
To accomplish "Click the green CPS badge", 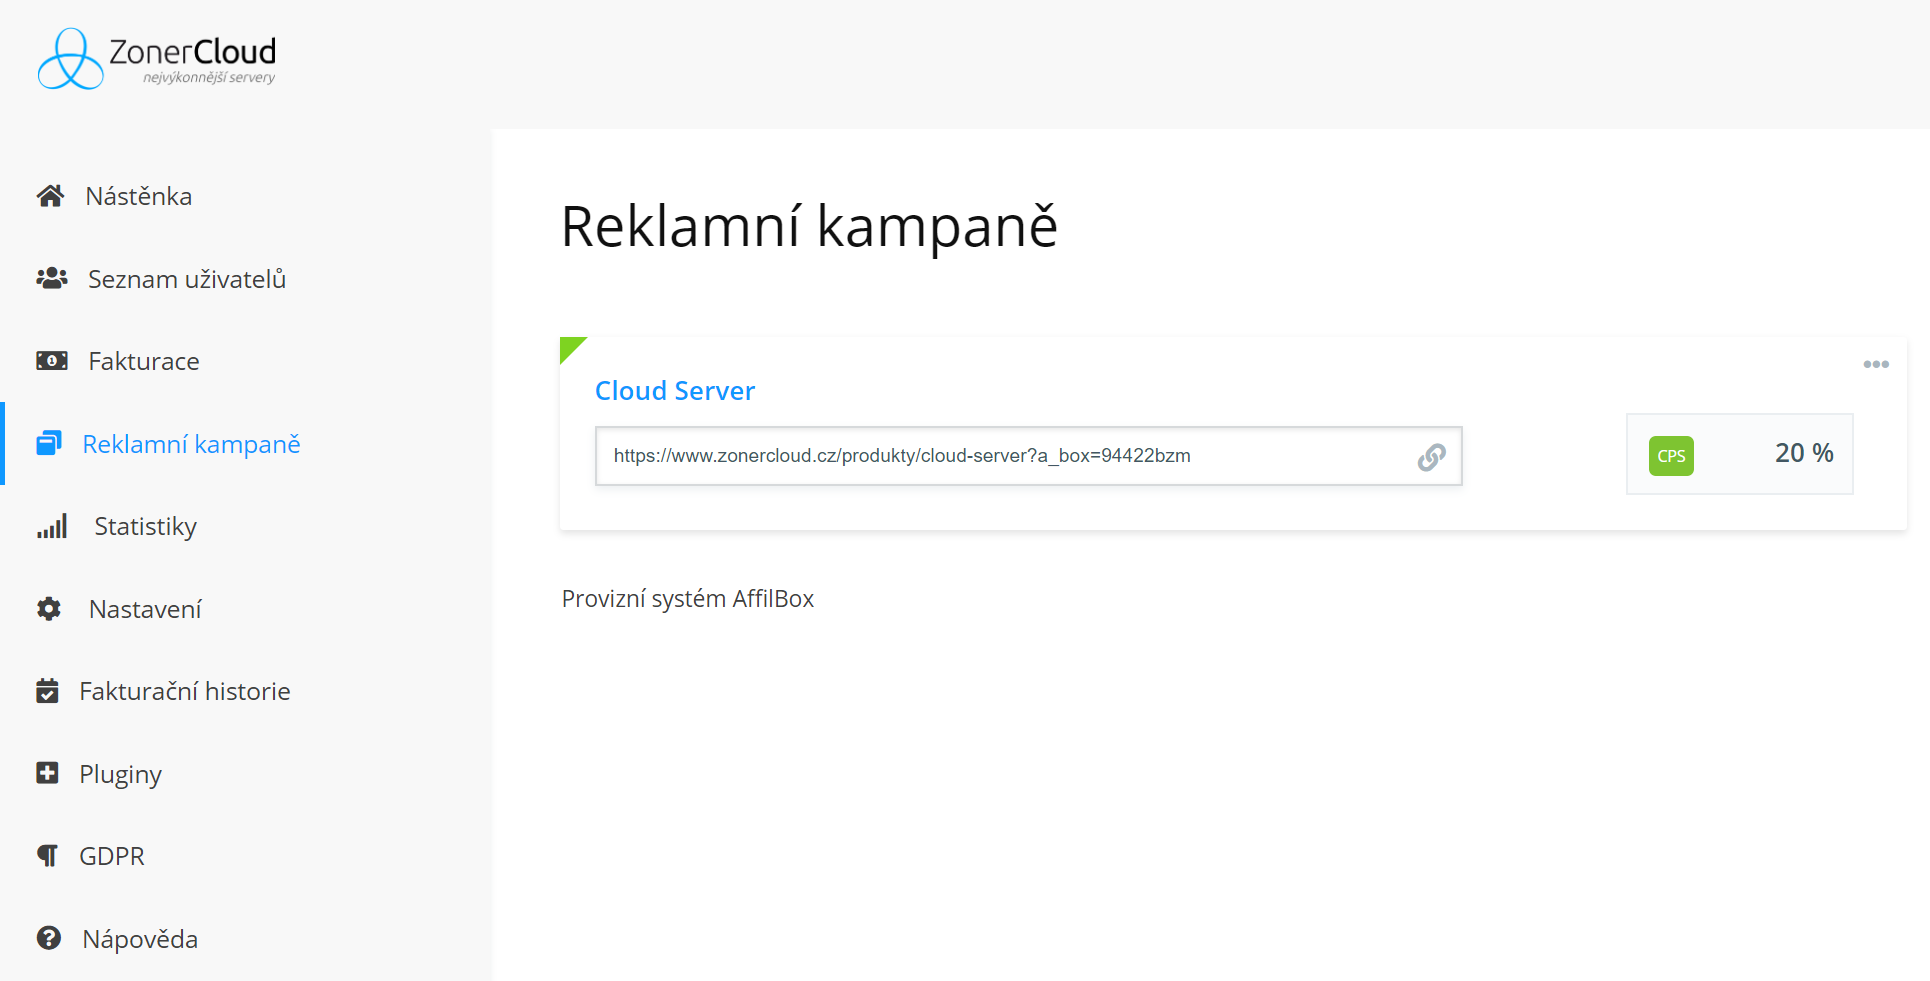I will (1671, 456).
